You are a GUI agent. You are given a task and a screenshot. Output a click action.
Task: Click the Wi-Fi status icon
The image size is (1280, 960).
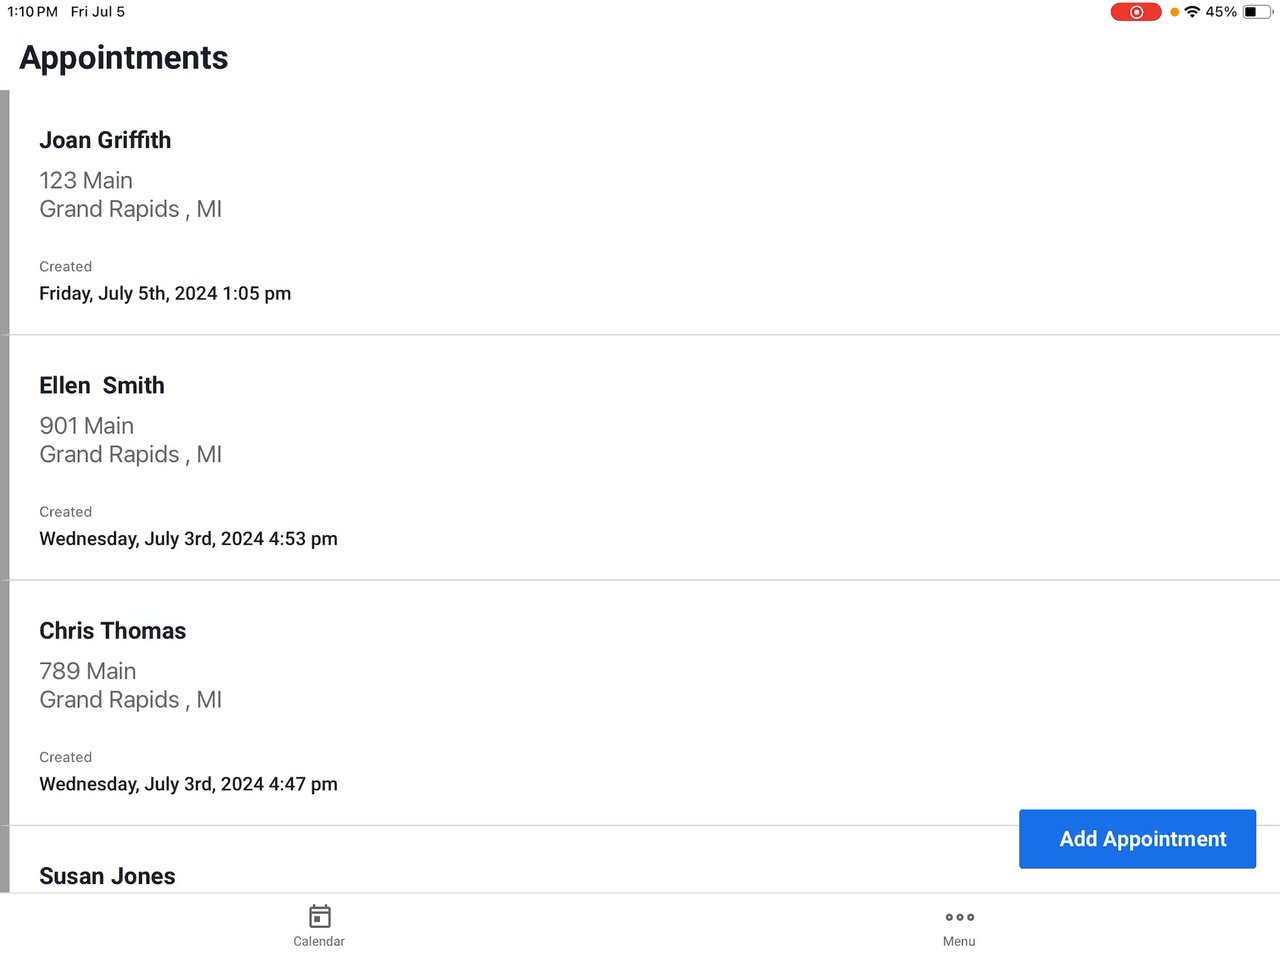point(1192,12)
